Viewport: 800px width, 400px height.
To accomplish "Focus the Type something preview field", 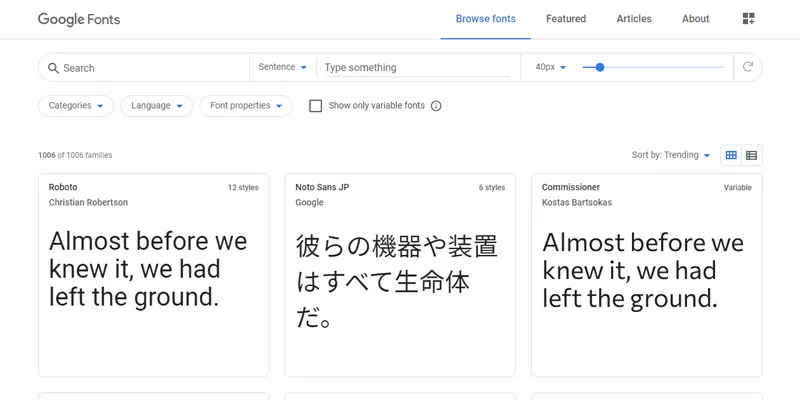I will [x=417, y=68].
